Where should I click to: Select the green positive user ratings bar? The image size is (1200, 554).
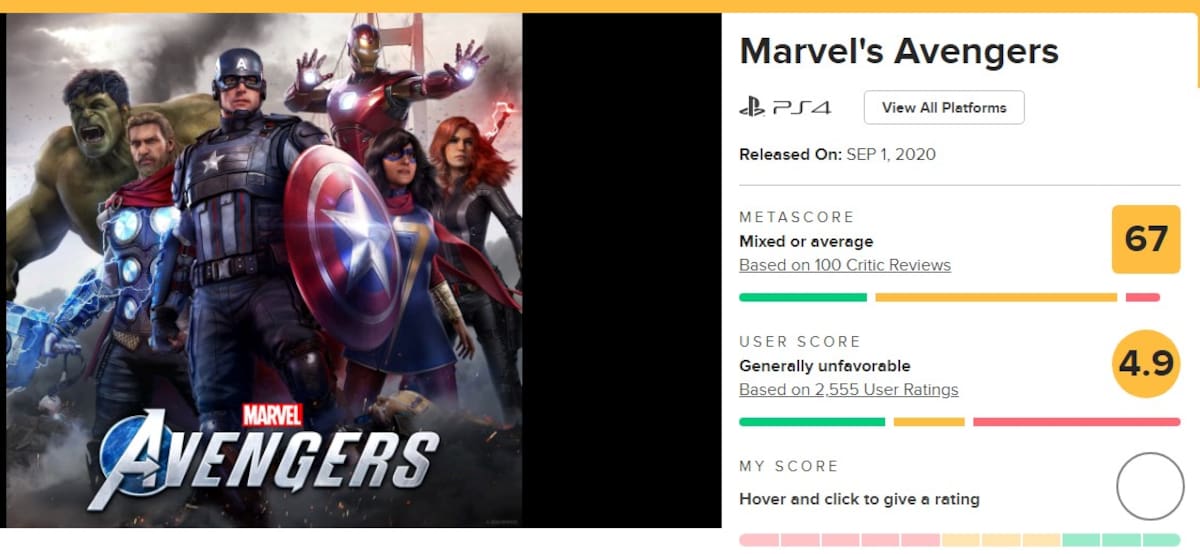tap(812, 422)
